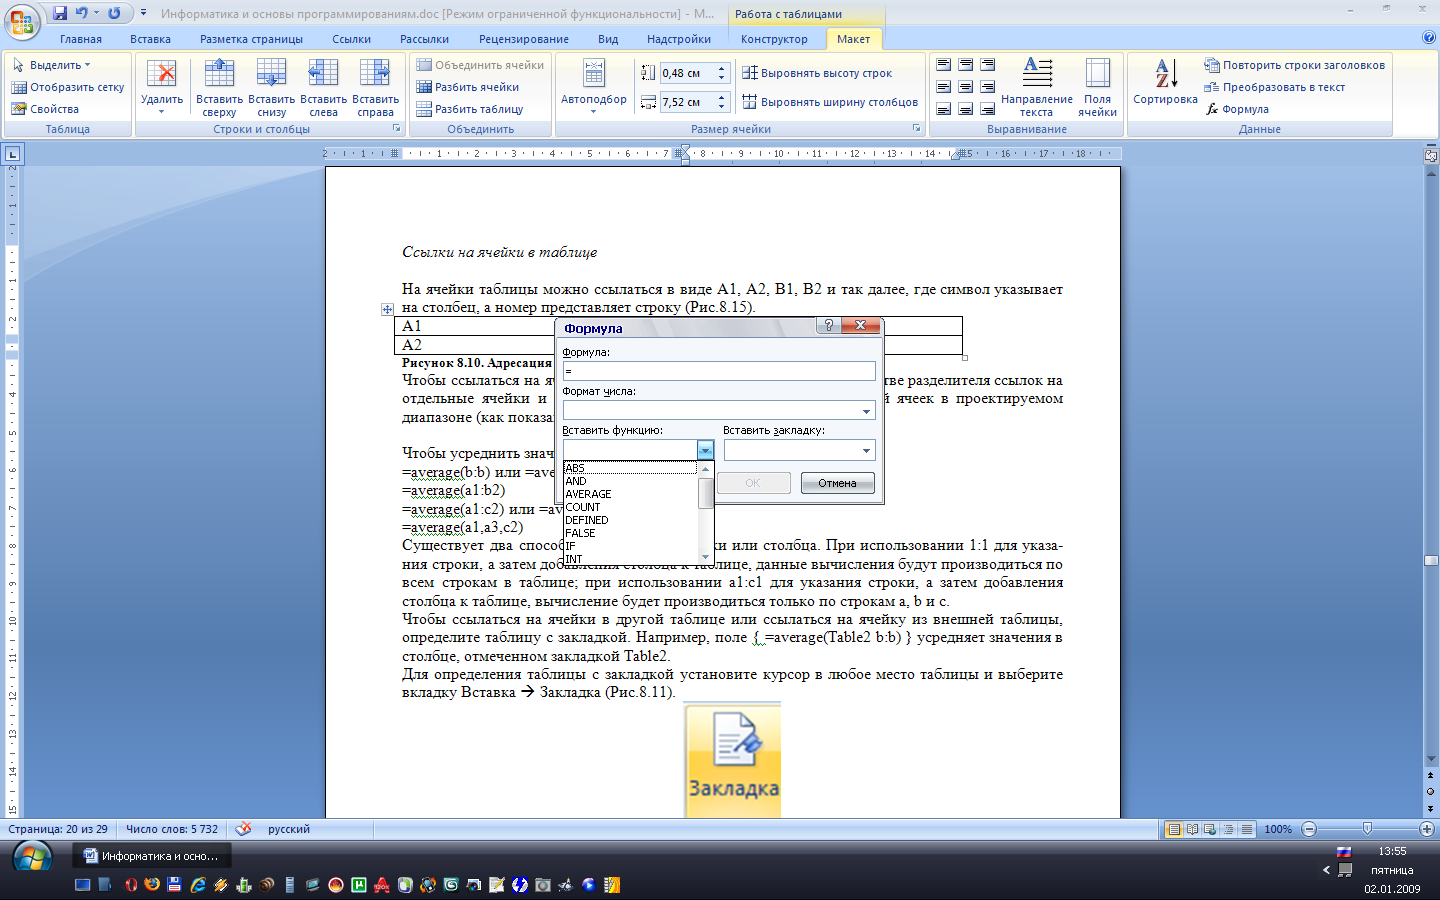1440x900 pixels.
Task: Click Split Cells (Разбить ячейки)
Action: pos(468,87)
